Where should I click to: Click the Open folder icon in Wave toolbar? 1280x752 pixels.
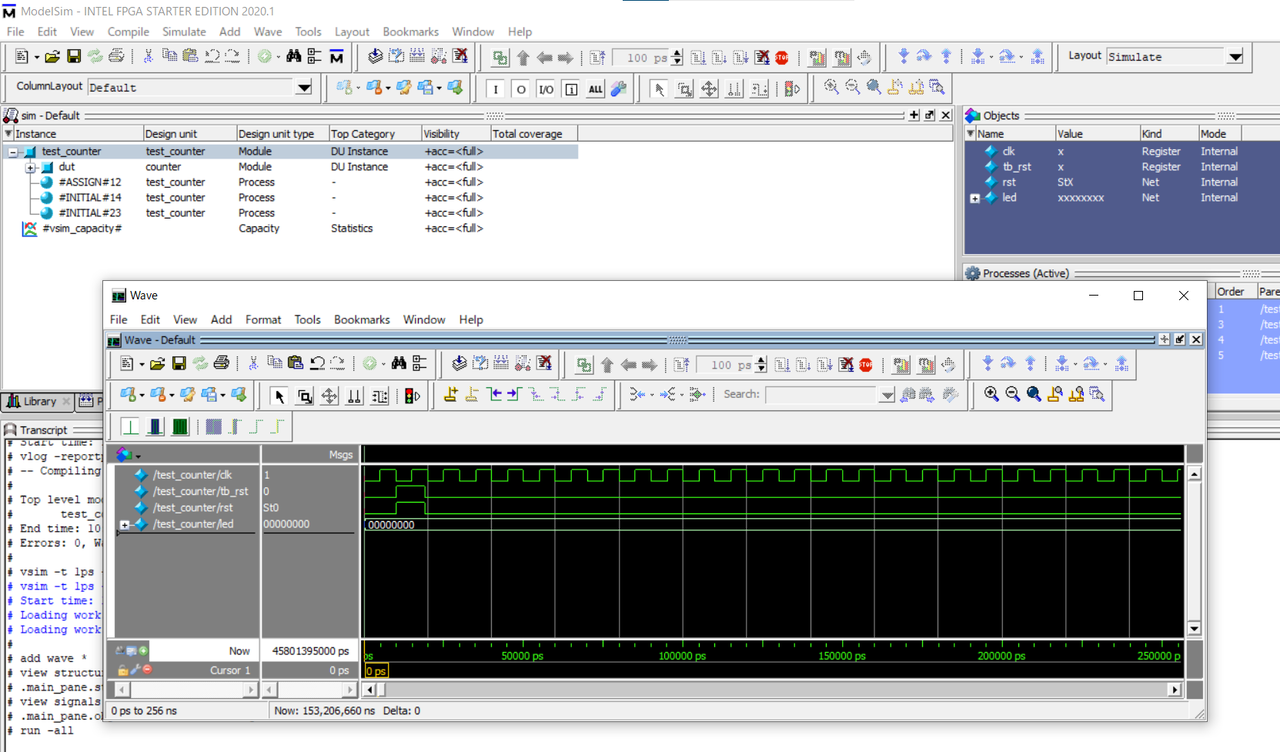click(x=158, y=364)
